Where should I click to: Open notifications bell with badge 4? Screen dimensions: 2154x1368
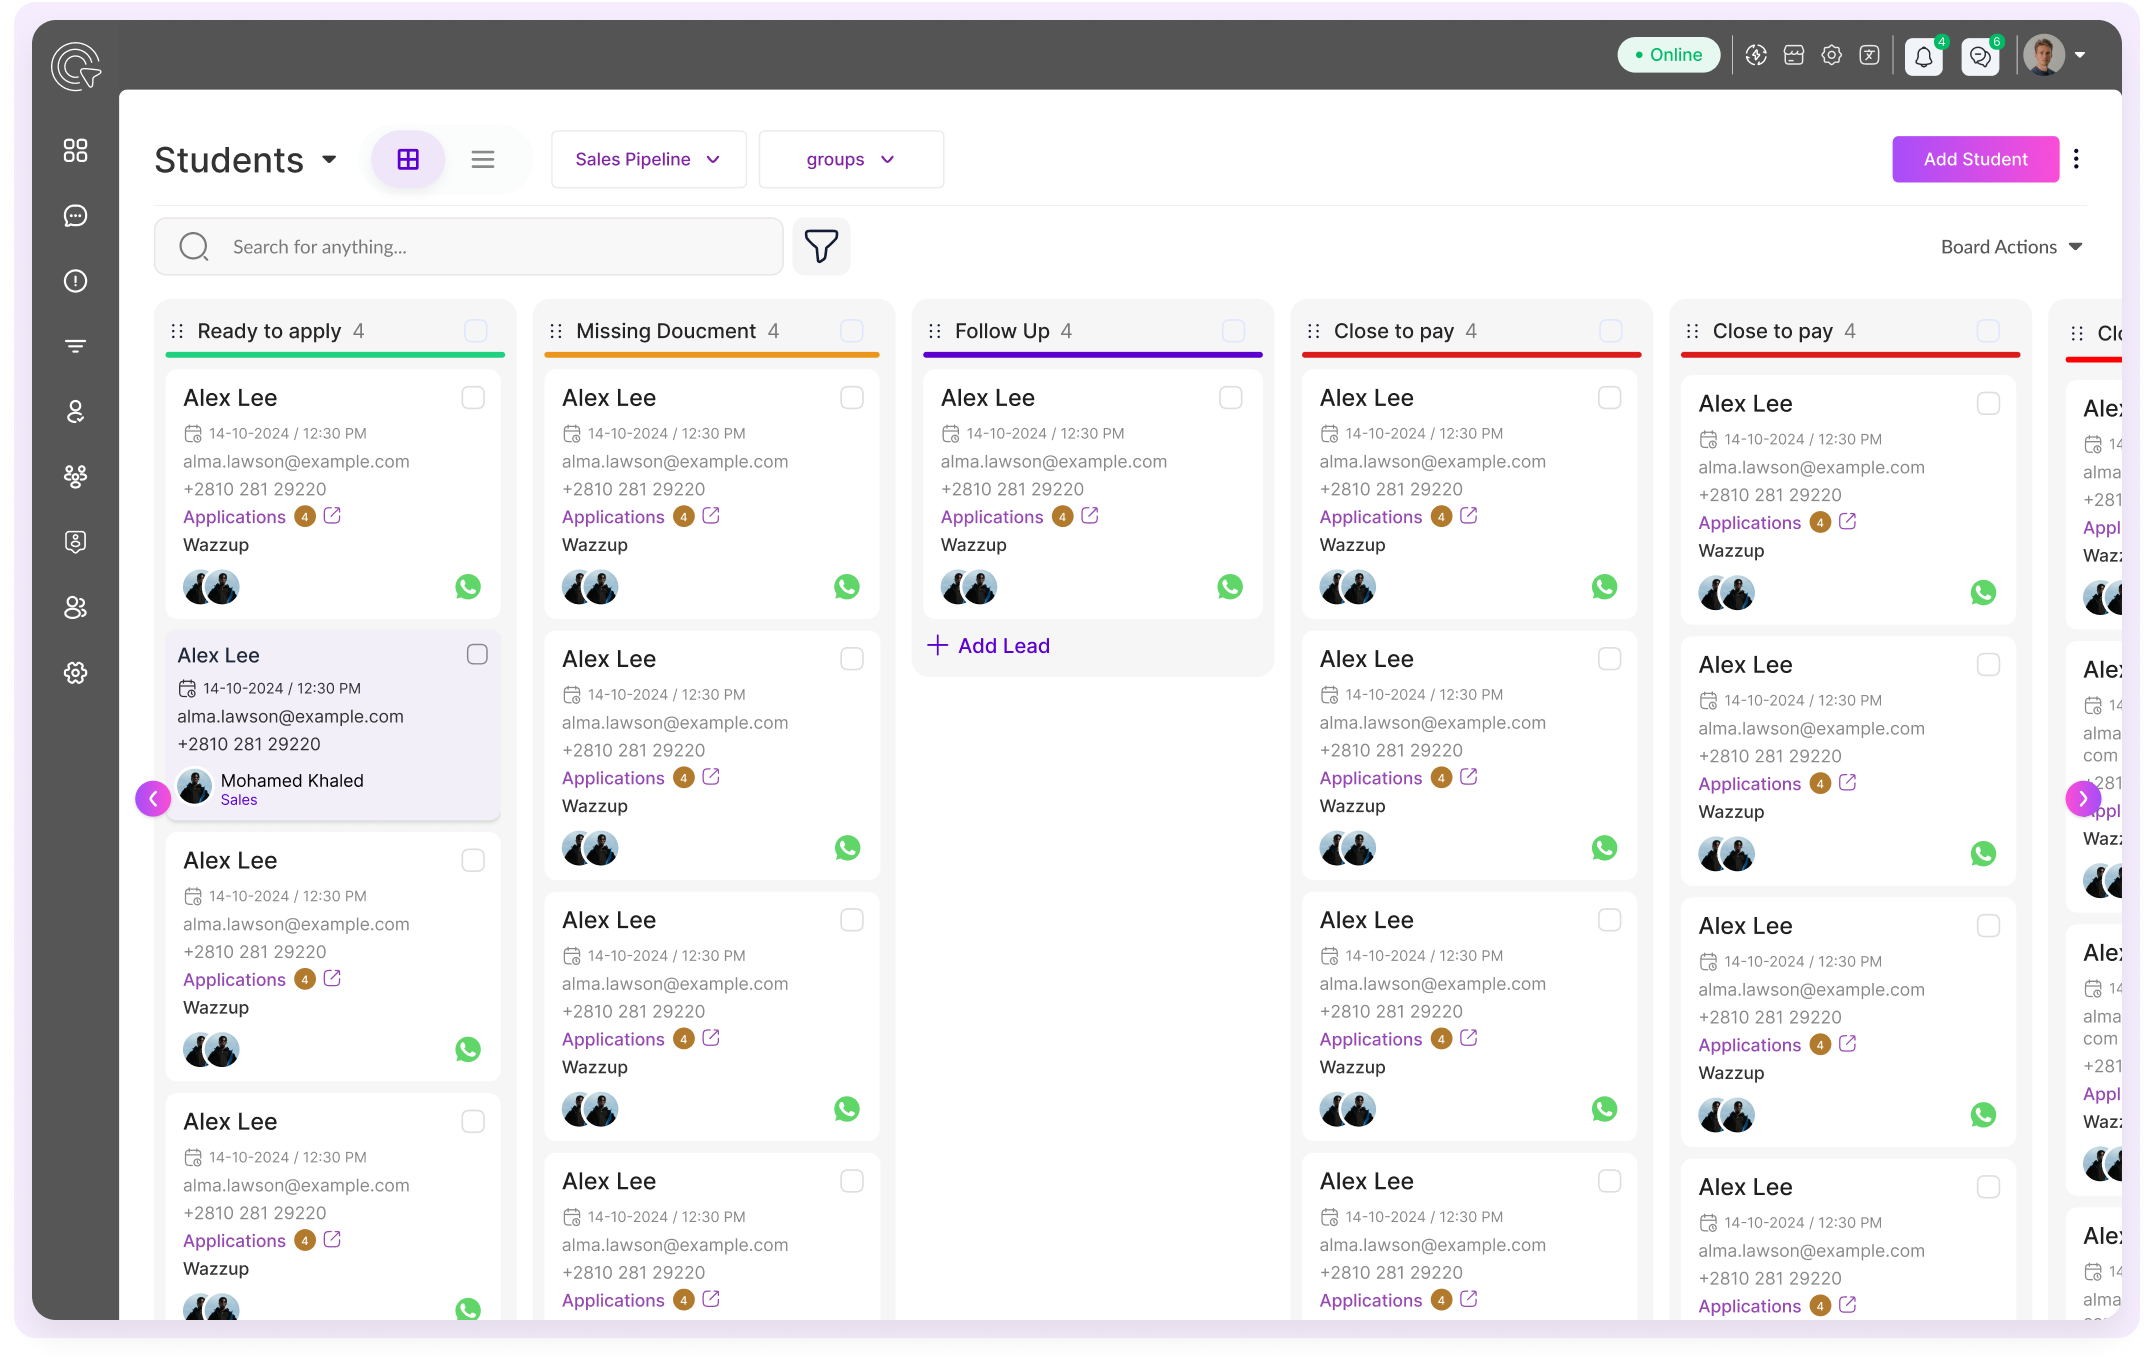tap(1924, 57)
